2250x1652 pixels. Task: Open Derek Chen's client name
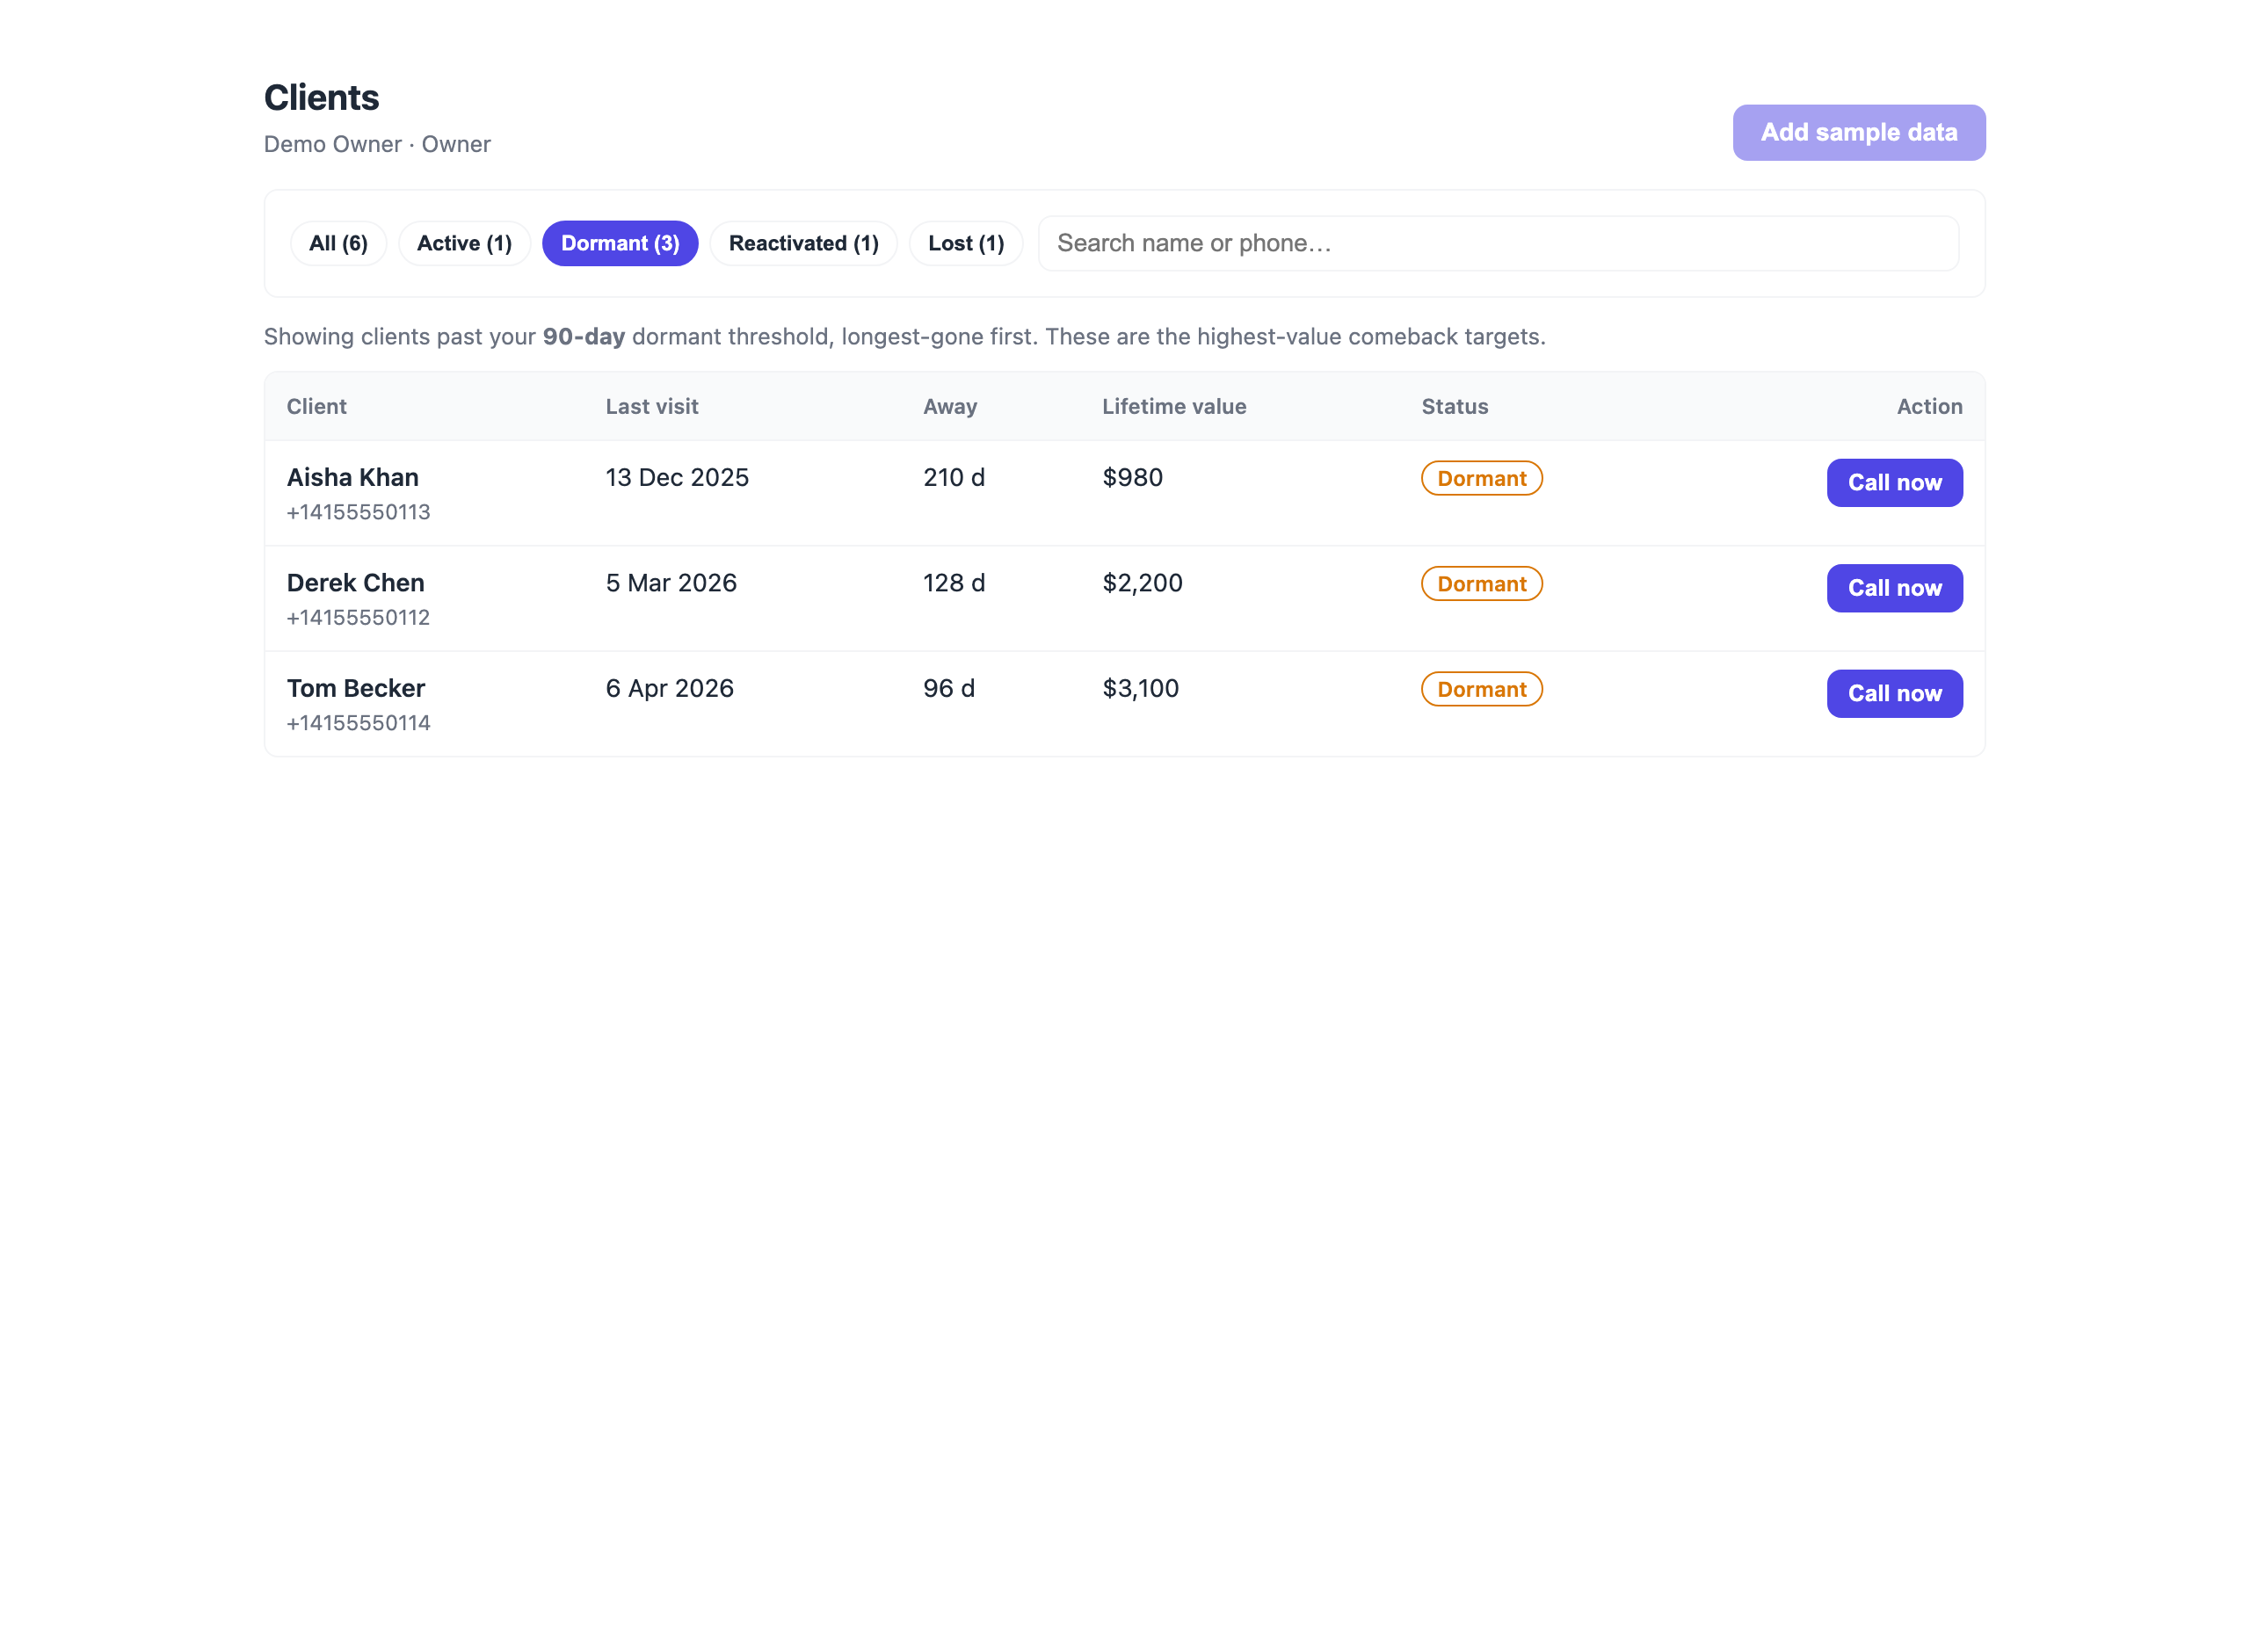(x=355, y=582)
